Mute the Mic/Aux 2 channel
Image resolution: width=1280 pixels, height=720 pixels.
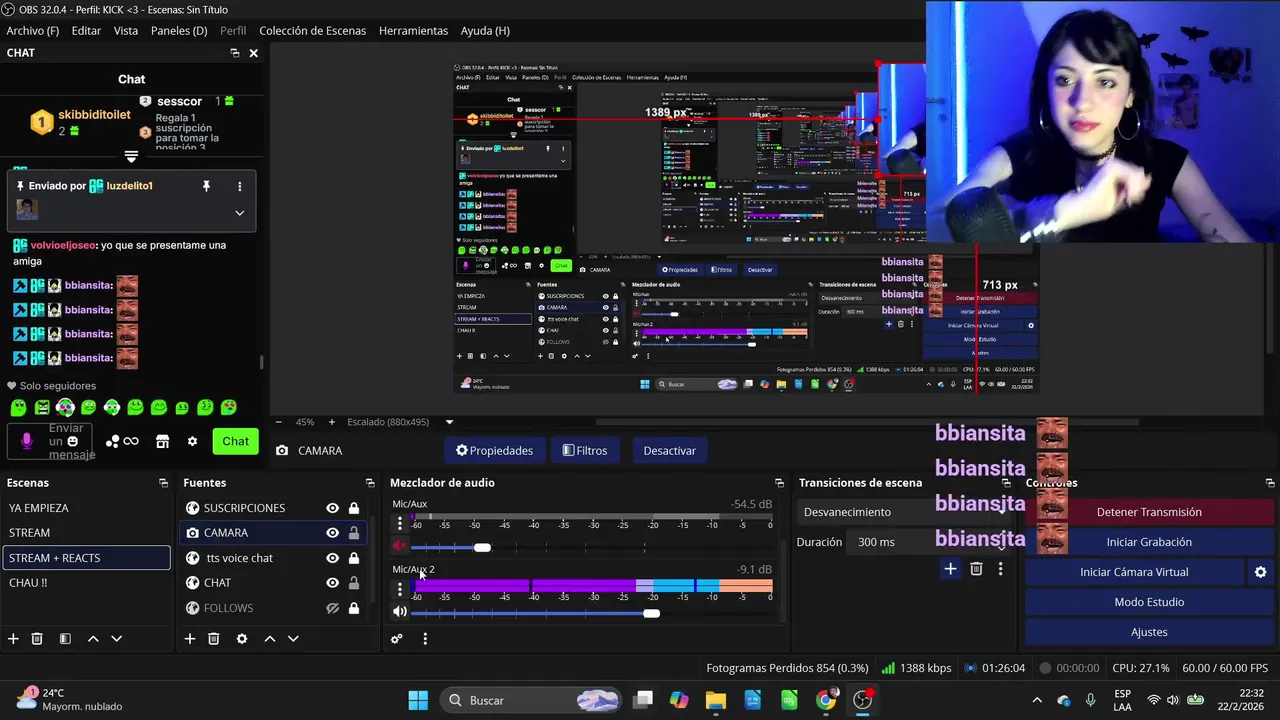pos(400,611)
